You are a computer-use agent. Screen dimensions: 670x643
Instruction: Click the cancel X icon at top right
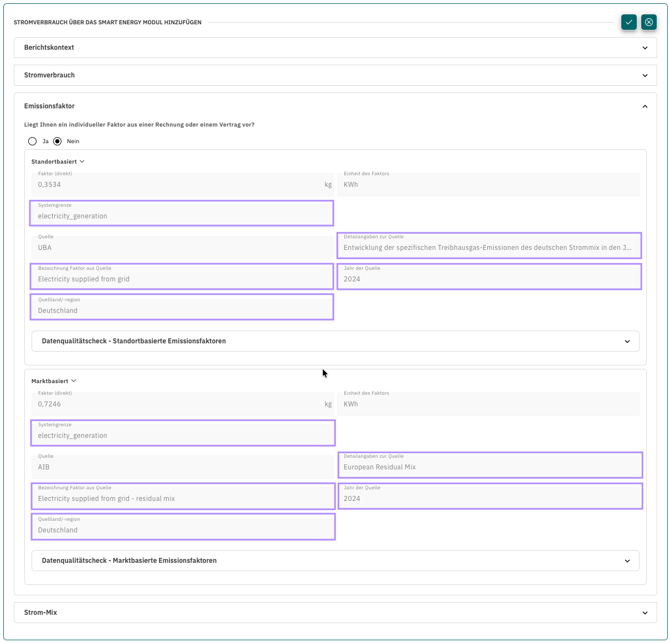pos(649,22)
